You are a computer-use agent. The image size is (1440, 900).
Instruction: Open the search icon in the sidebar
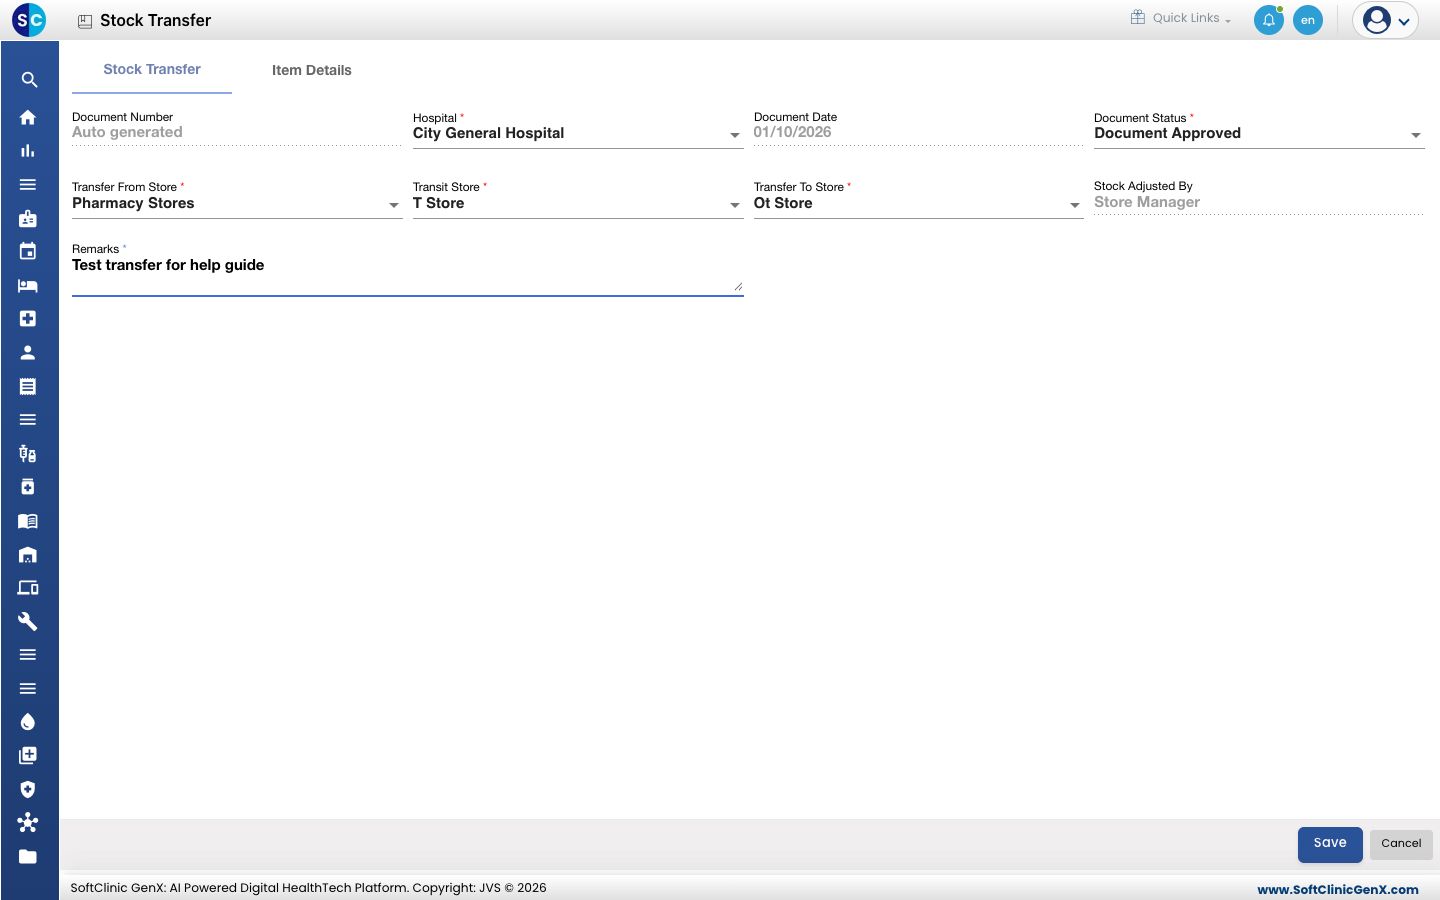point(29,80)
